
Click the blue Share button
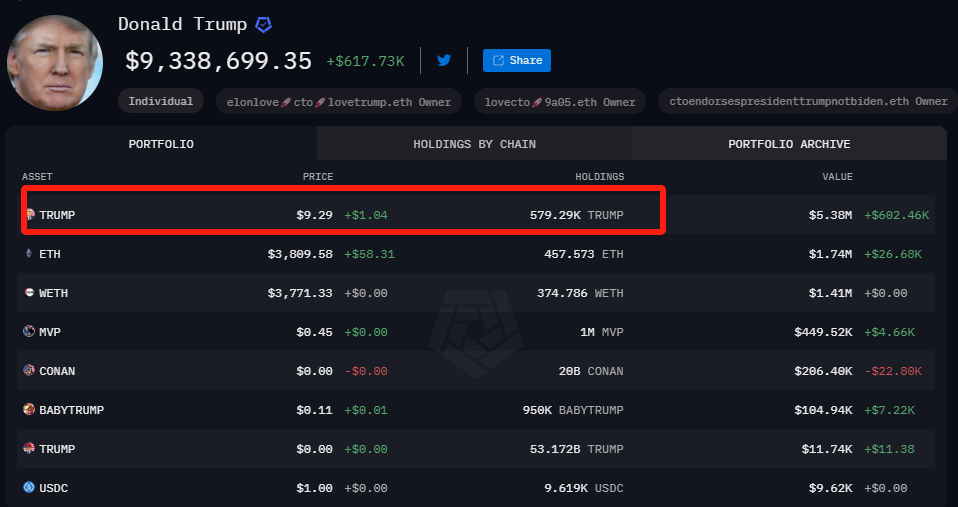[517, 60]
